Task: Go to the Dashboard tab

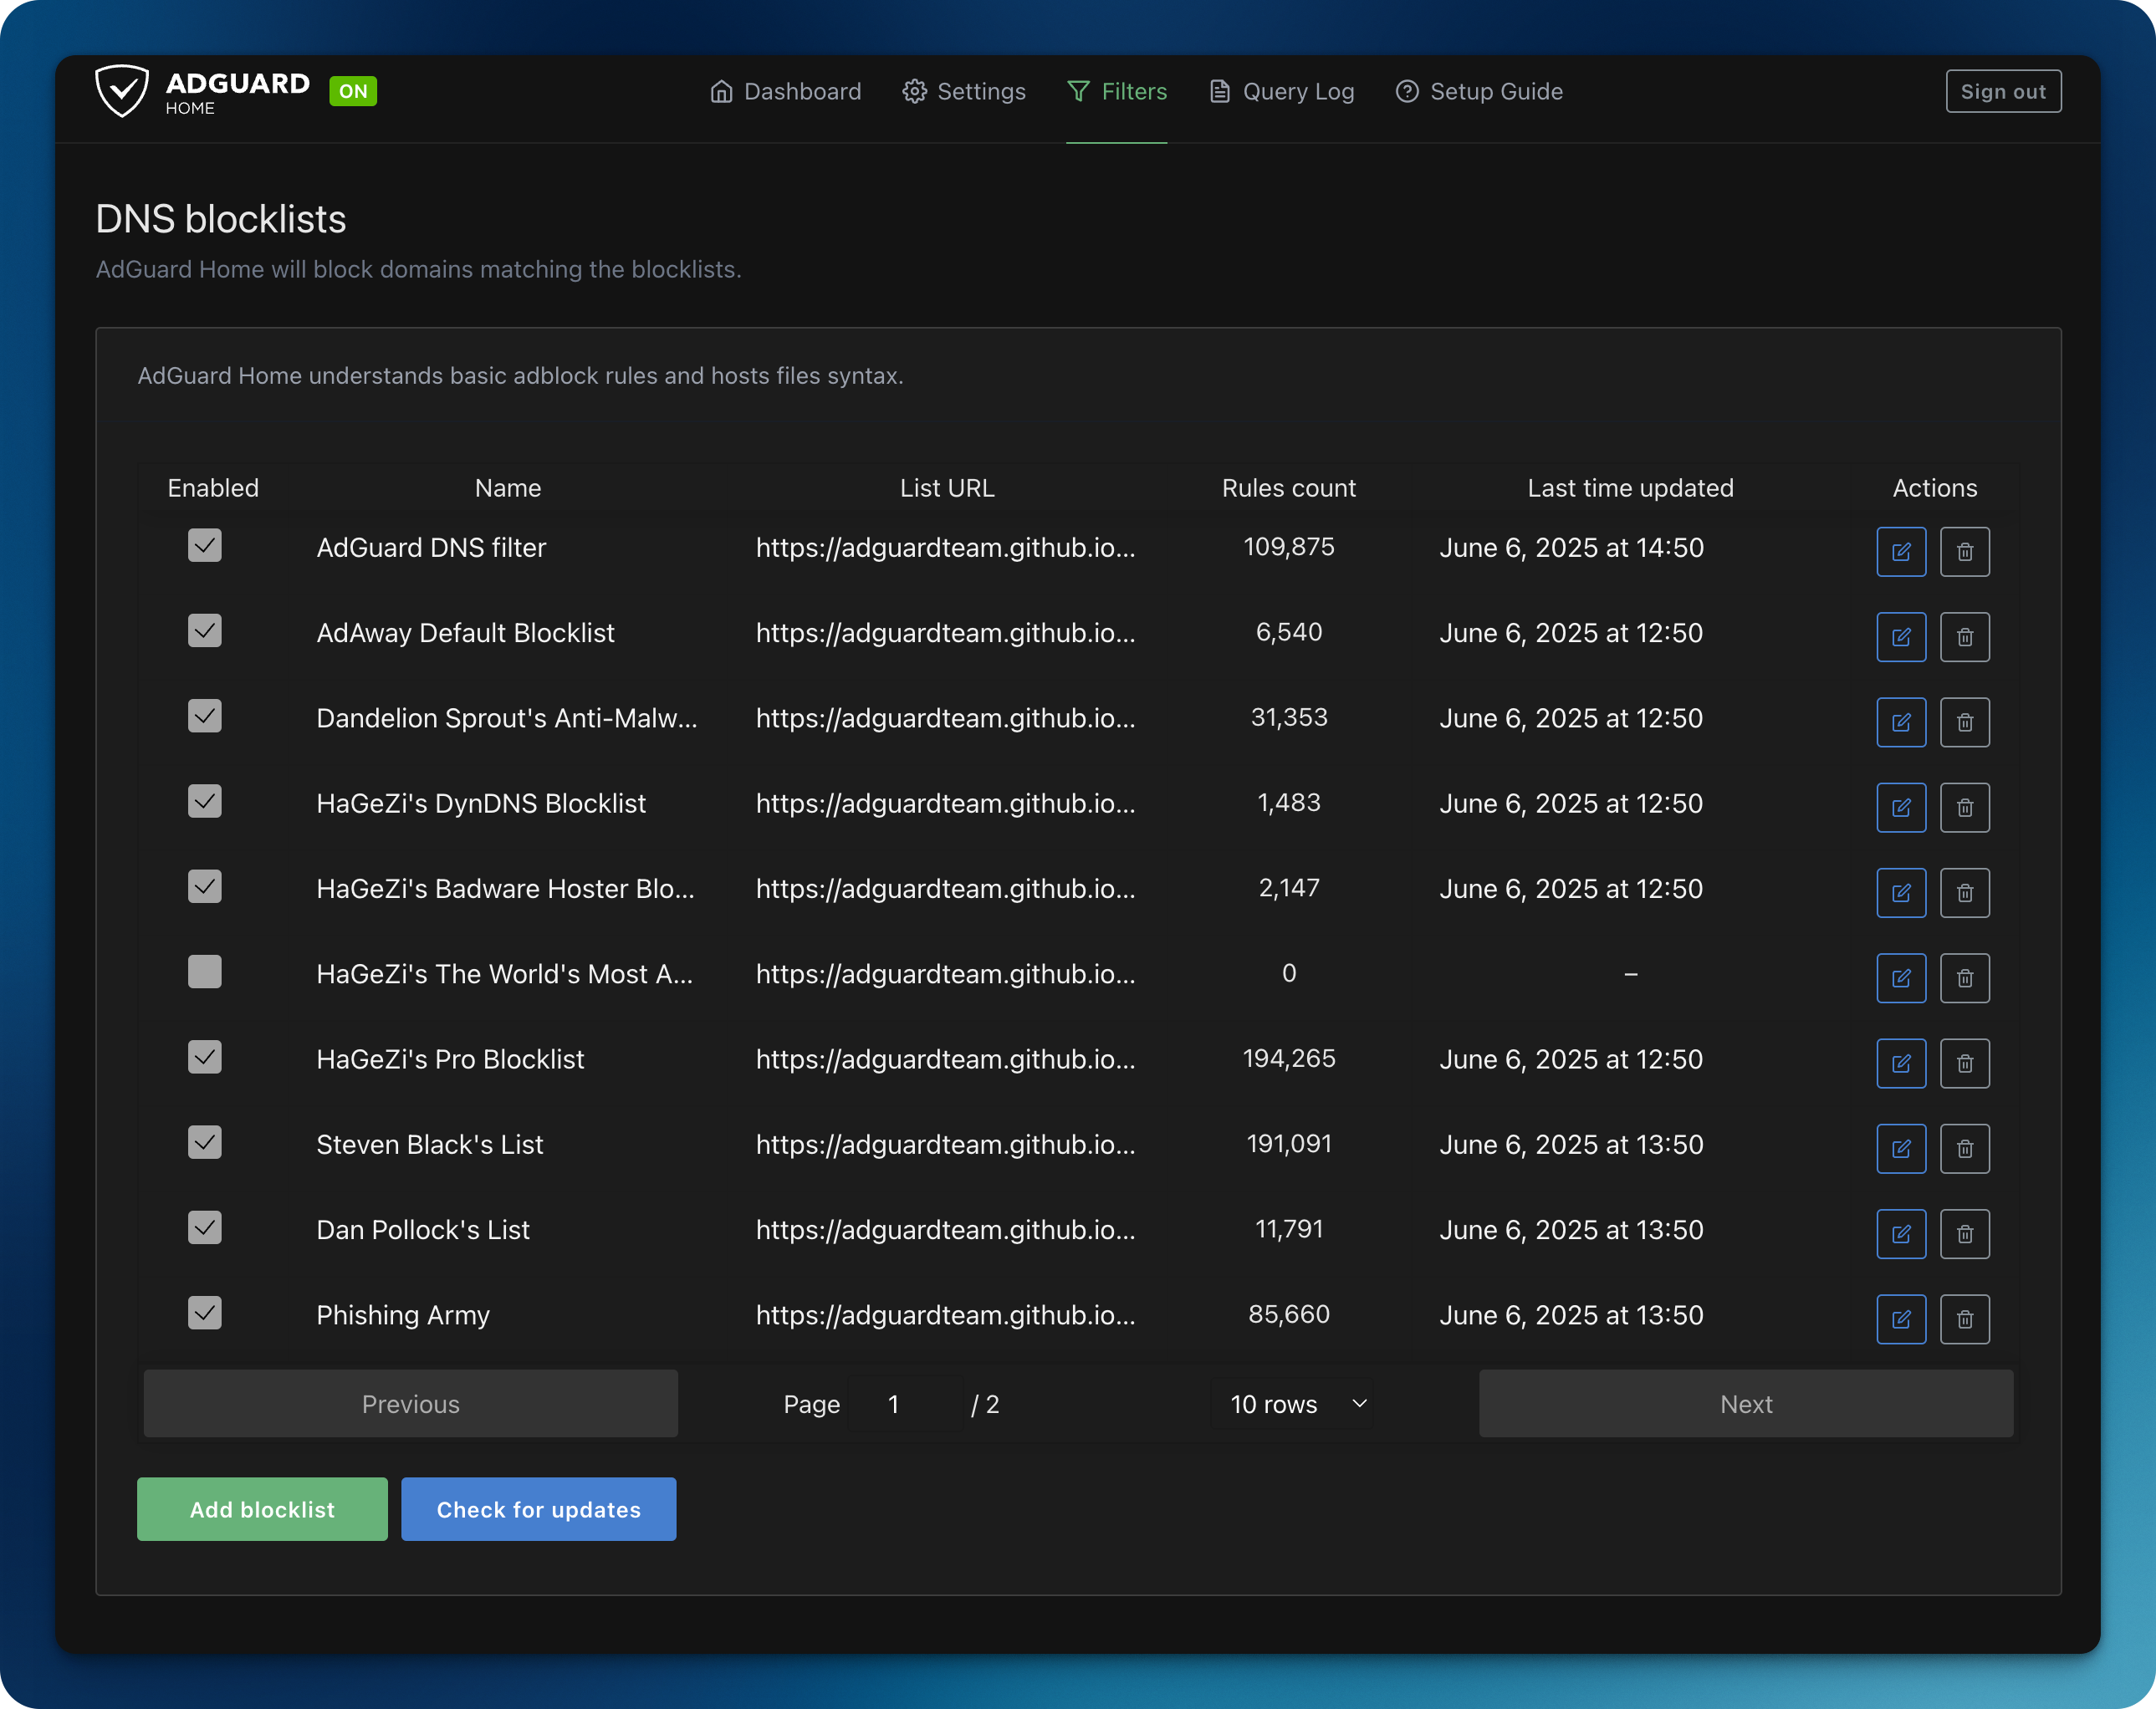Action: 785,92
